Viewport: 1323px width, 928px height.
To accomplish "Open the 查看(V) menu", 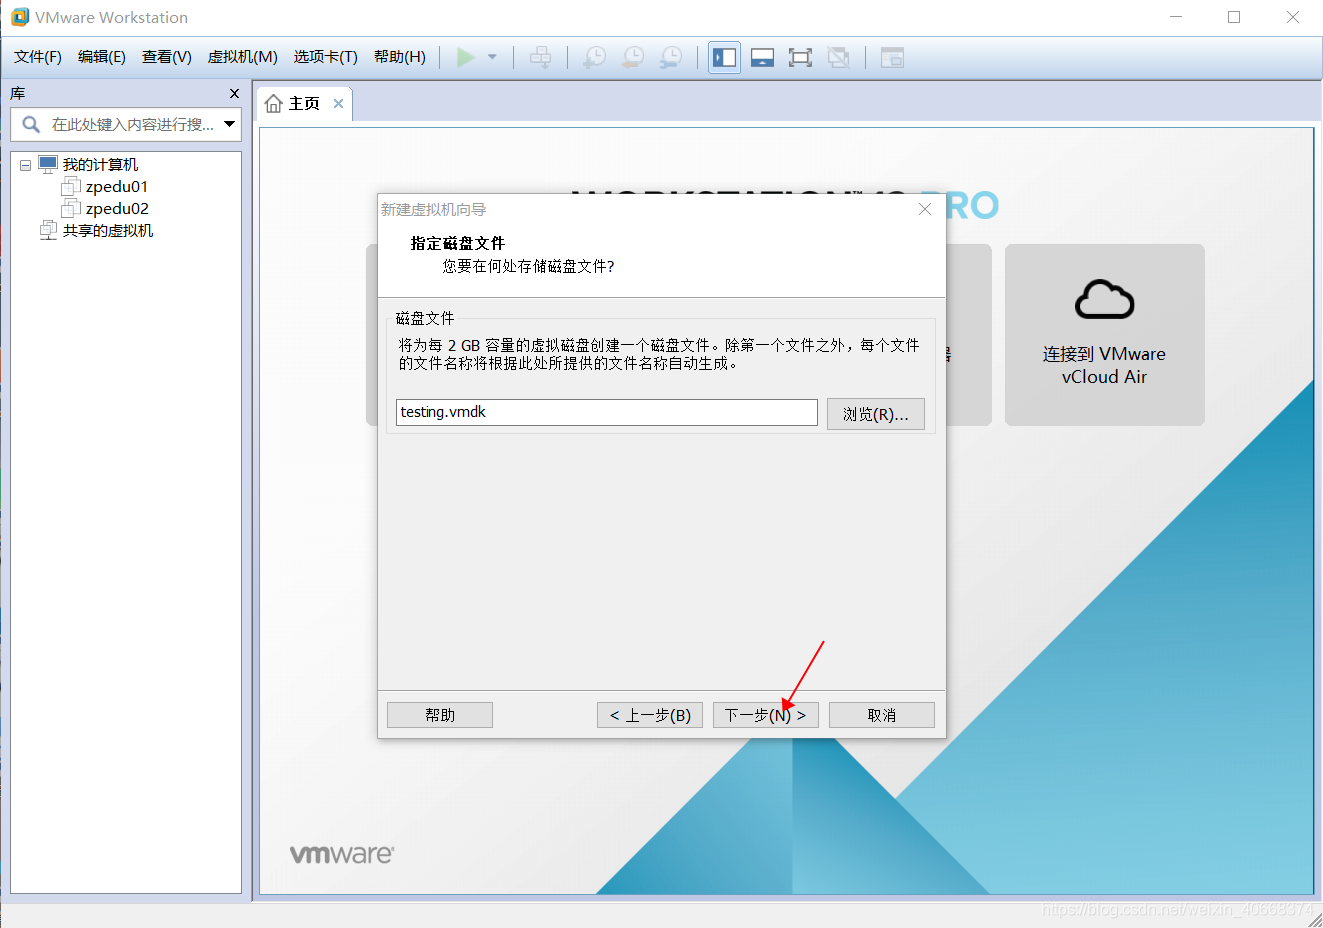I will (x=167, y=57).
